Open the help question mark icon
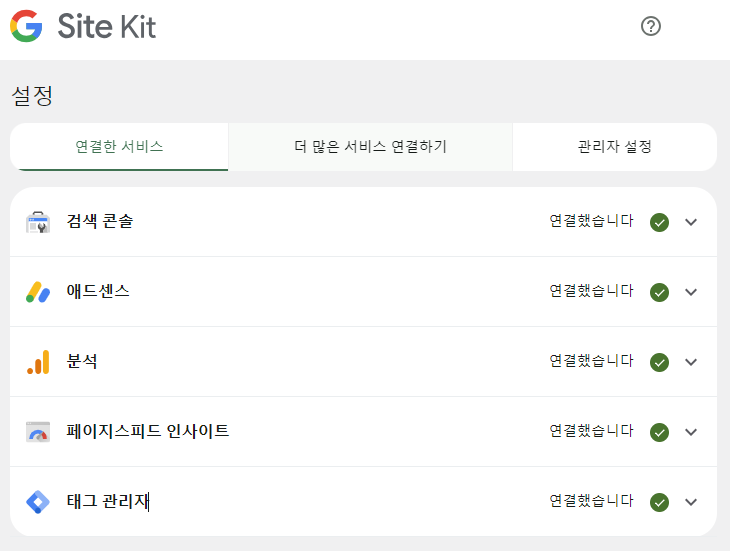The height and width of the screenshot is (551, 730). click(650, 26)
